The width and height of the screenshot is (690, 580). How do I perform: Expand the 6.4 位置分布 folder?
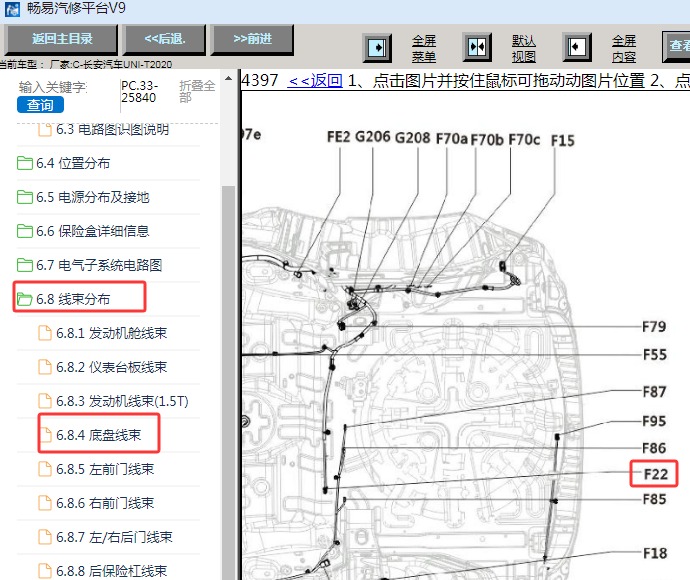tap(73, 163)
